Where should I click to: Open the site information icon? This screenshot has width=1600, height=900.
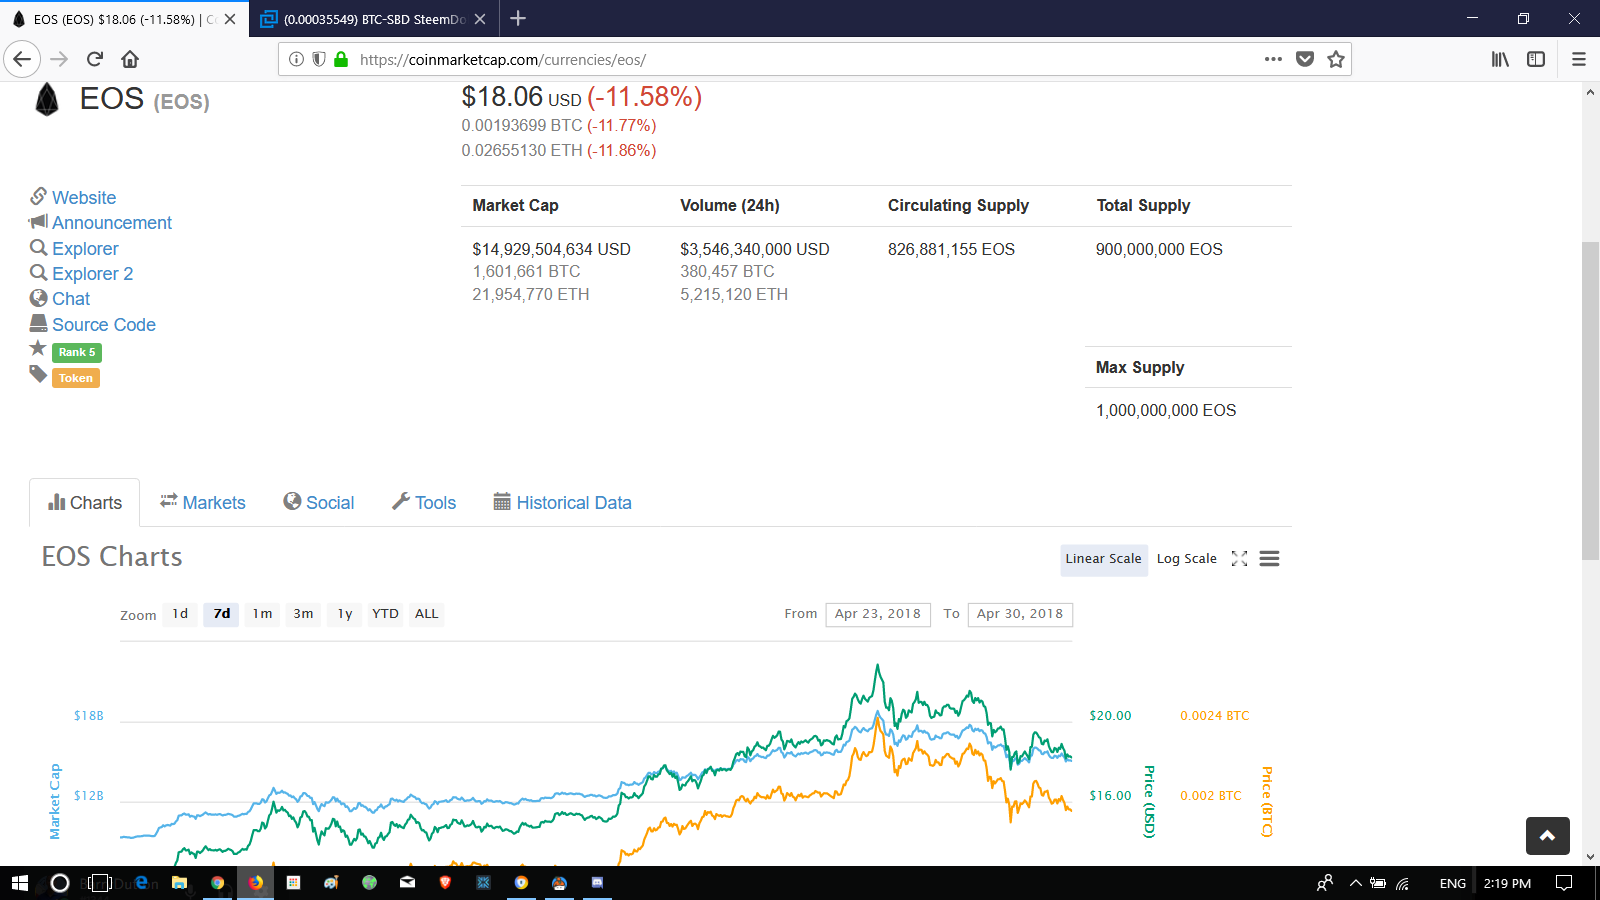(x=296, y=59)
